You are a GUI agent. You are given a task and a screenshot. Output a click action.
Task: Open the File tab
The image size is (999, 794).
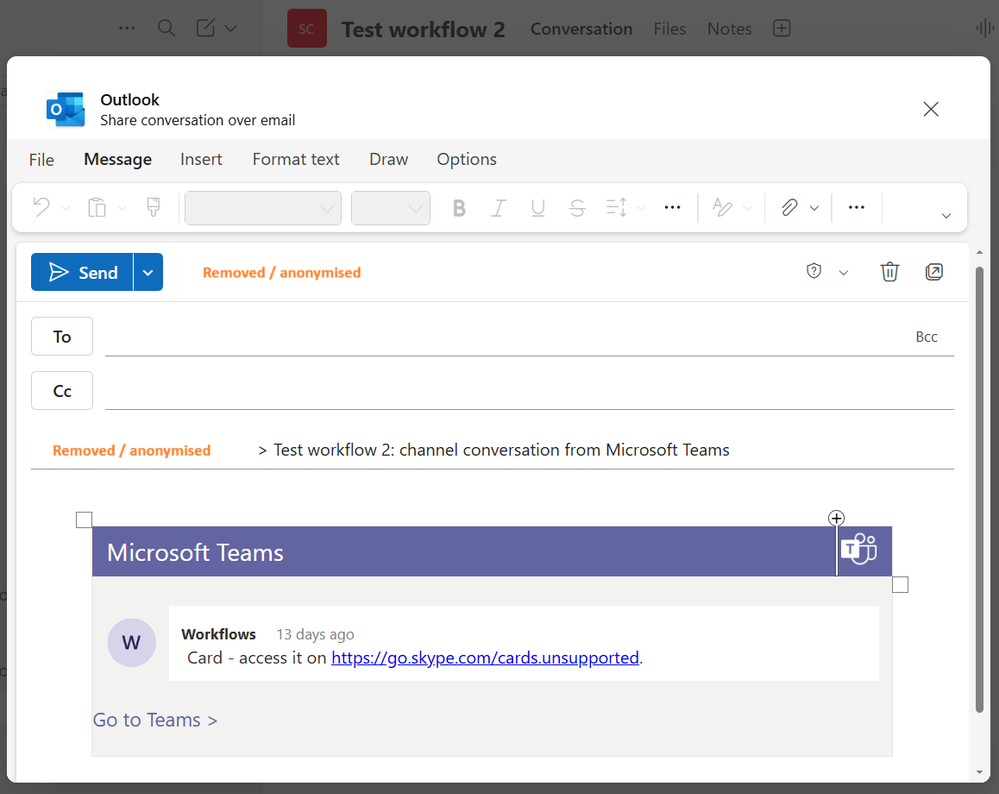click(x=41, y=159)
